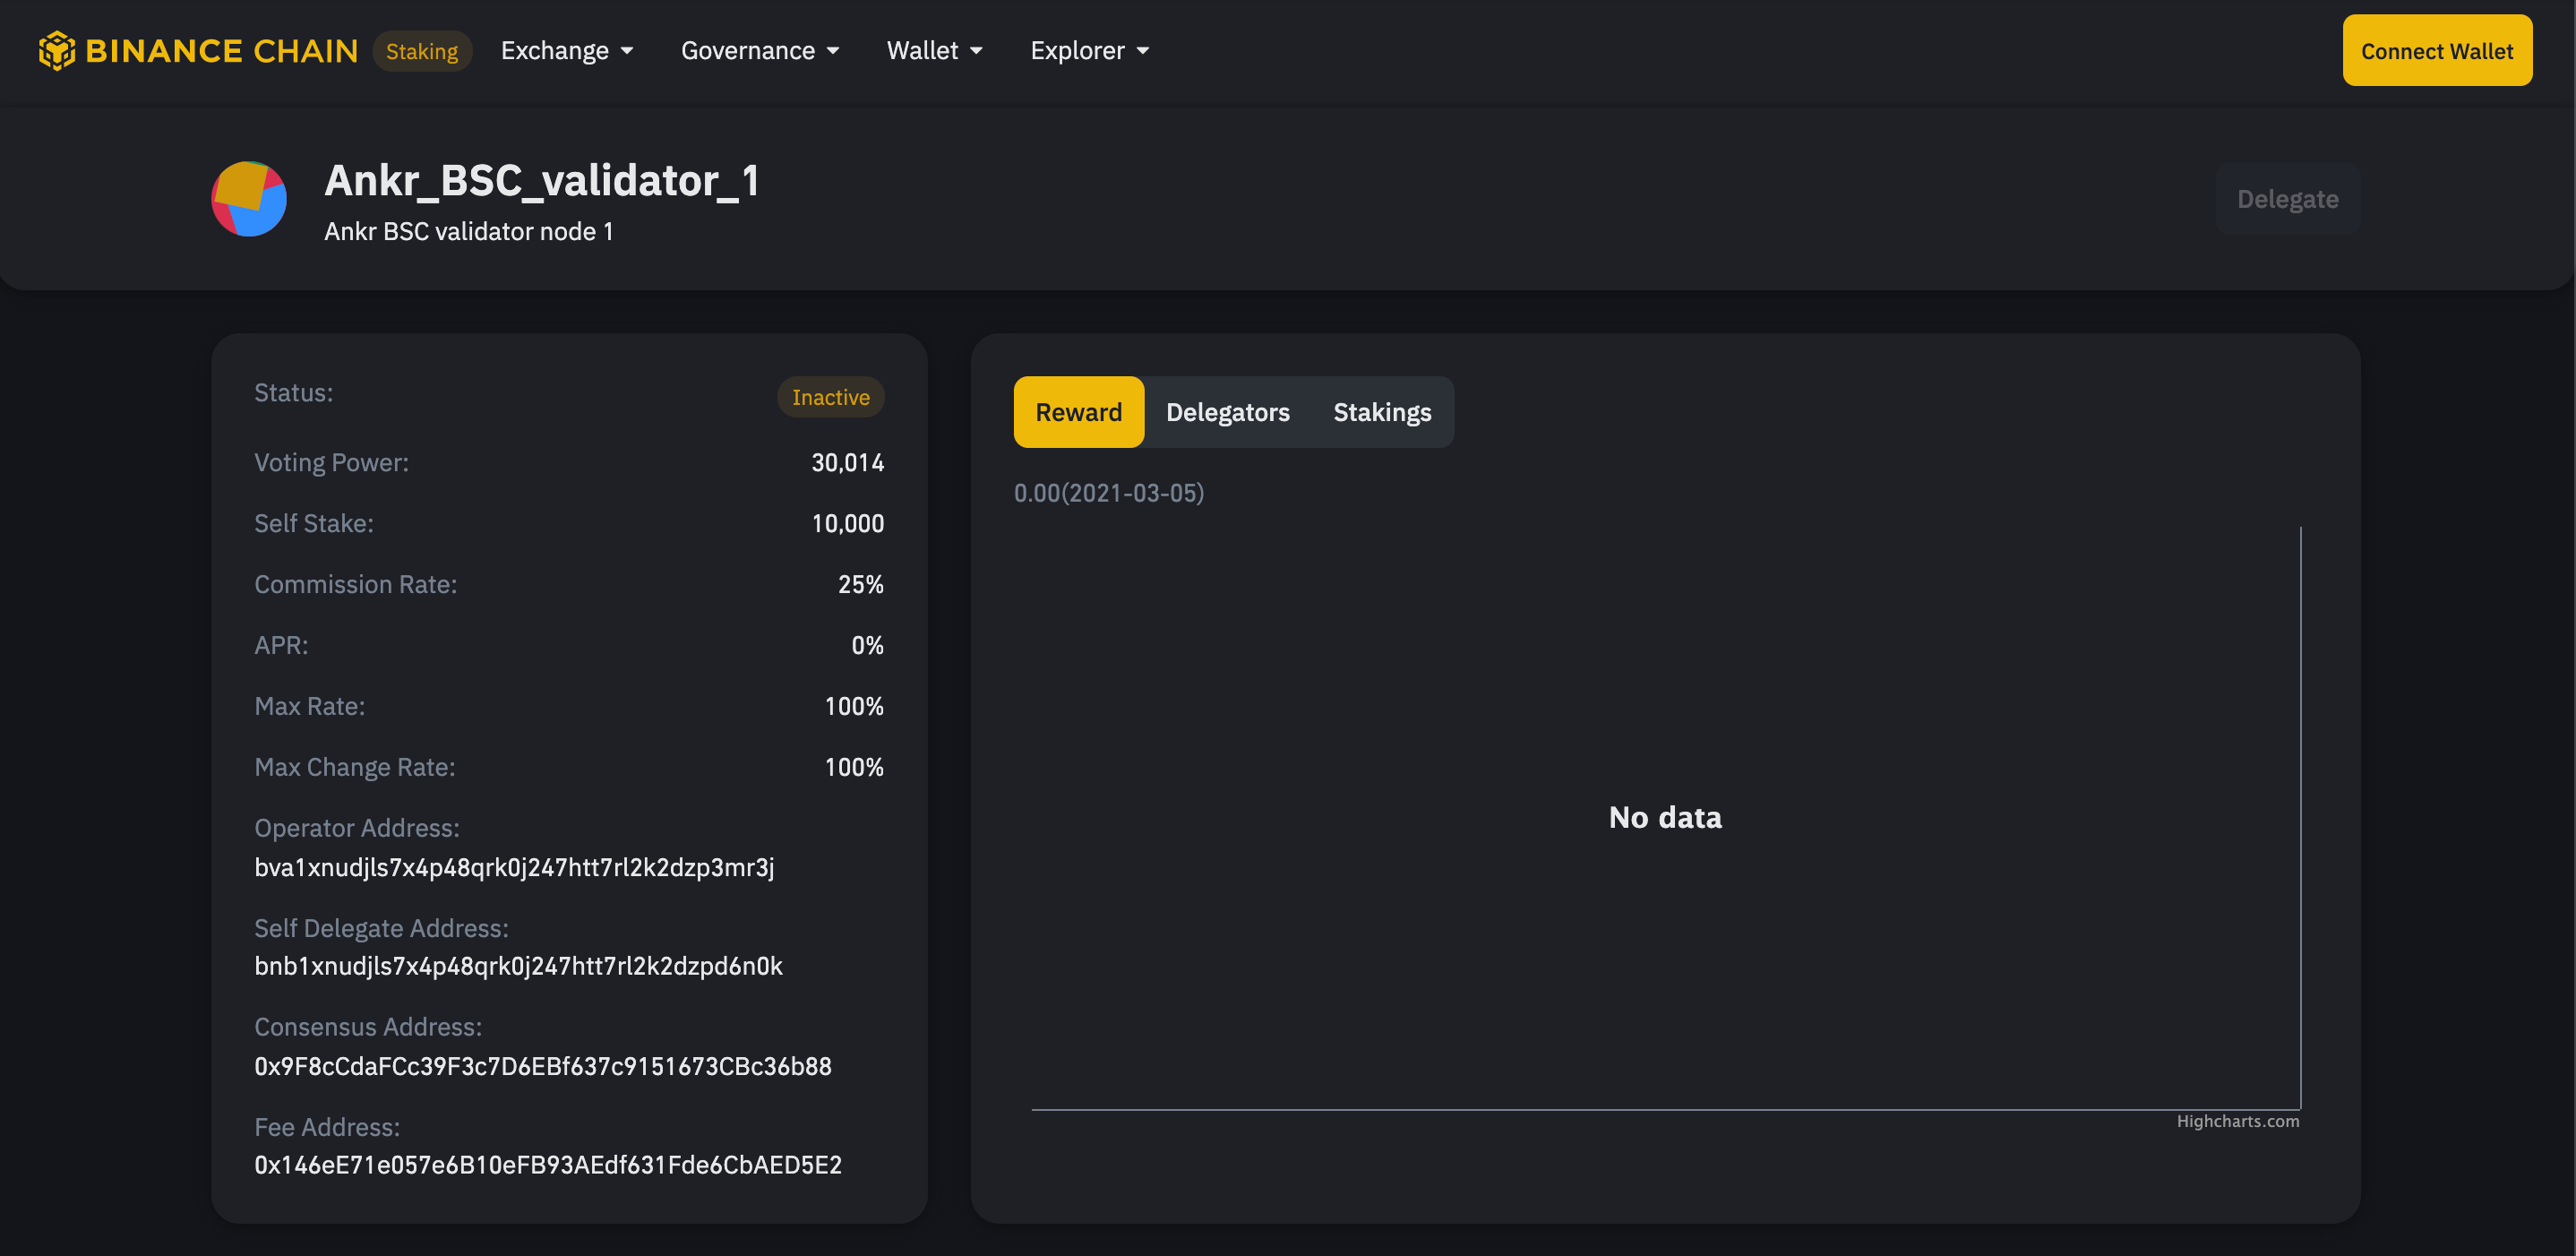The width and height of the screenshot is (2576, 1256).
Task: Select the Operator Address text
Action: 514,867
